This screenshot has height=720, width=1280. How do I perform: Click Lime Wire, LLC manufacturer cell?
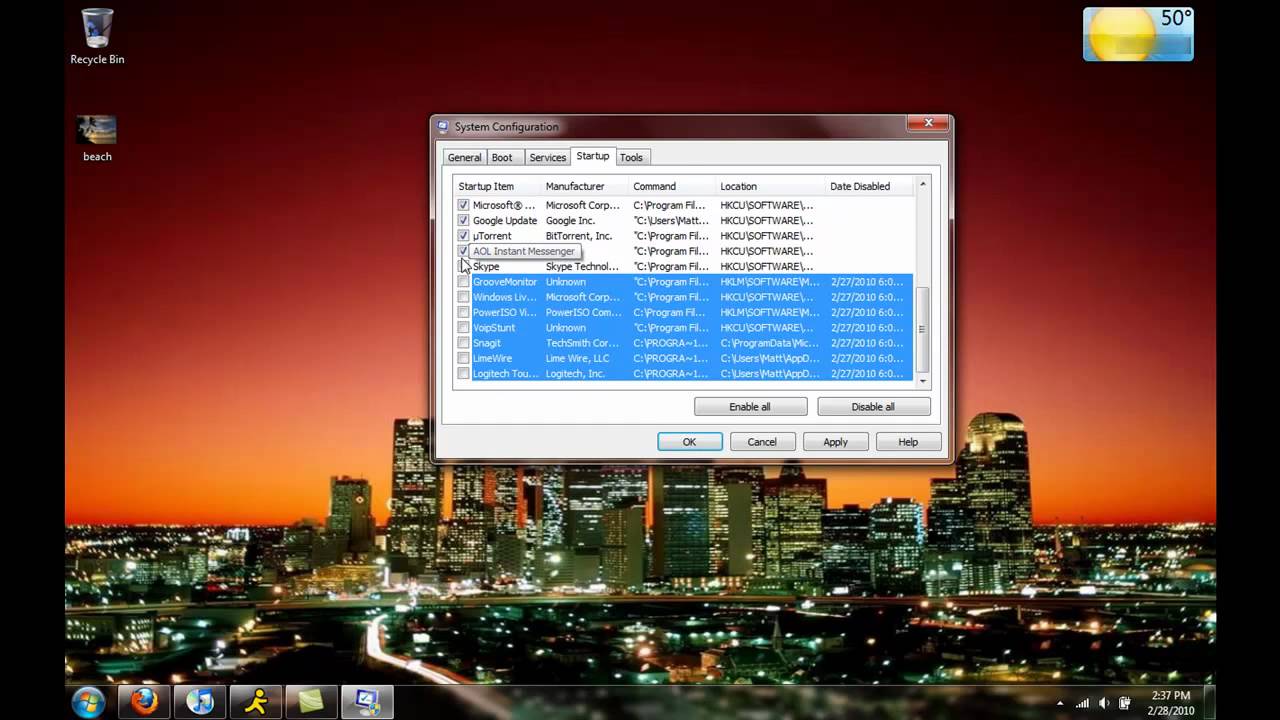tap(577, 358)
